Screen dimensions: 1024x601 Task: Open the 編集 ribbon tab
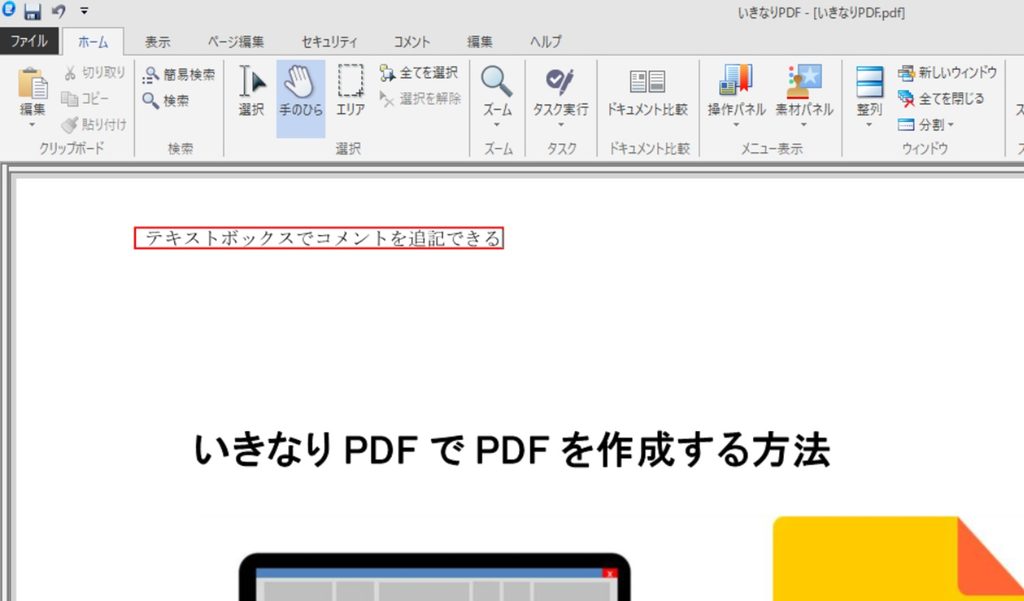tap(479, 42)
